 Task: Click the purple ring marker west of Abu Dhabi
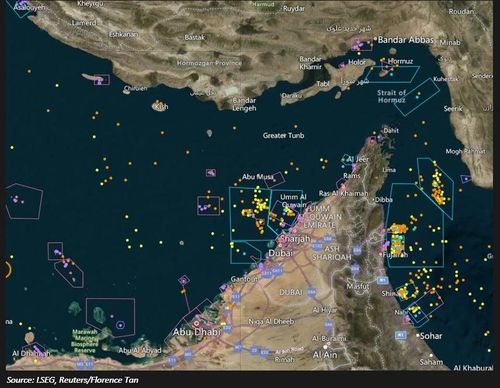click(120, 324)
